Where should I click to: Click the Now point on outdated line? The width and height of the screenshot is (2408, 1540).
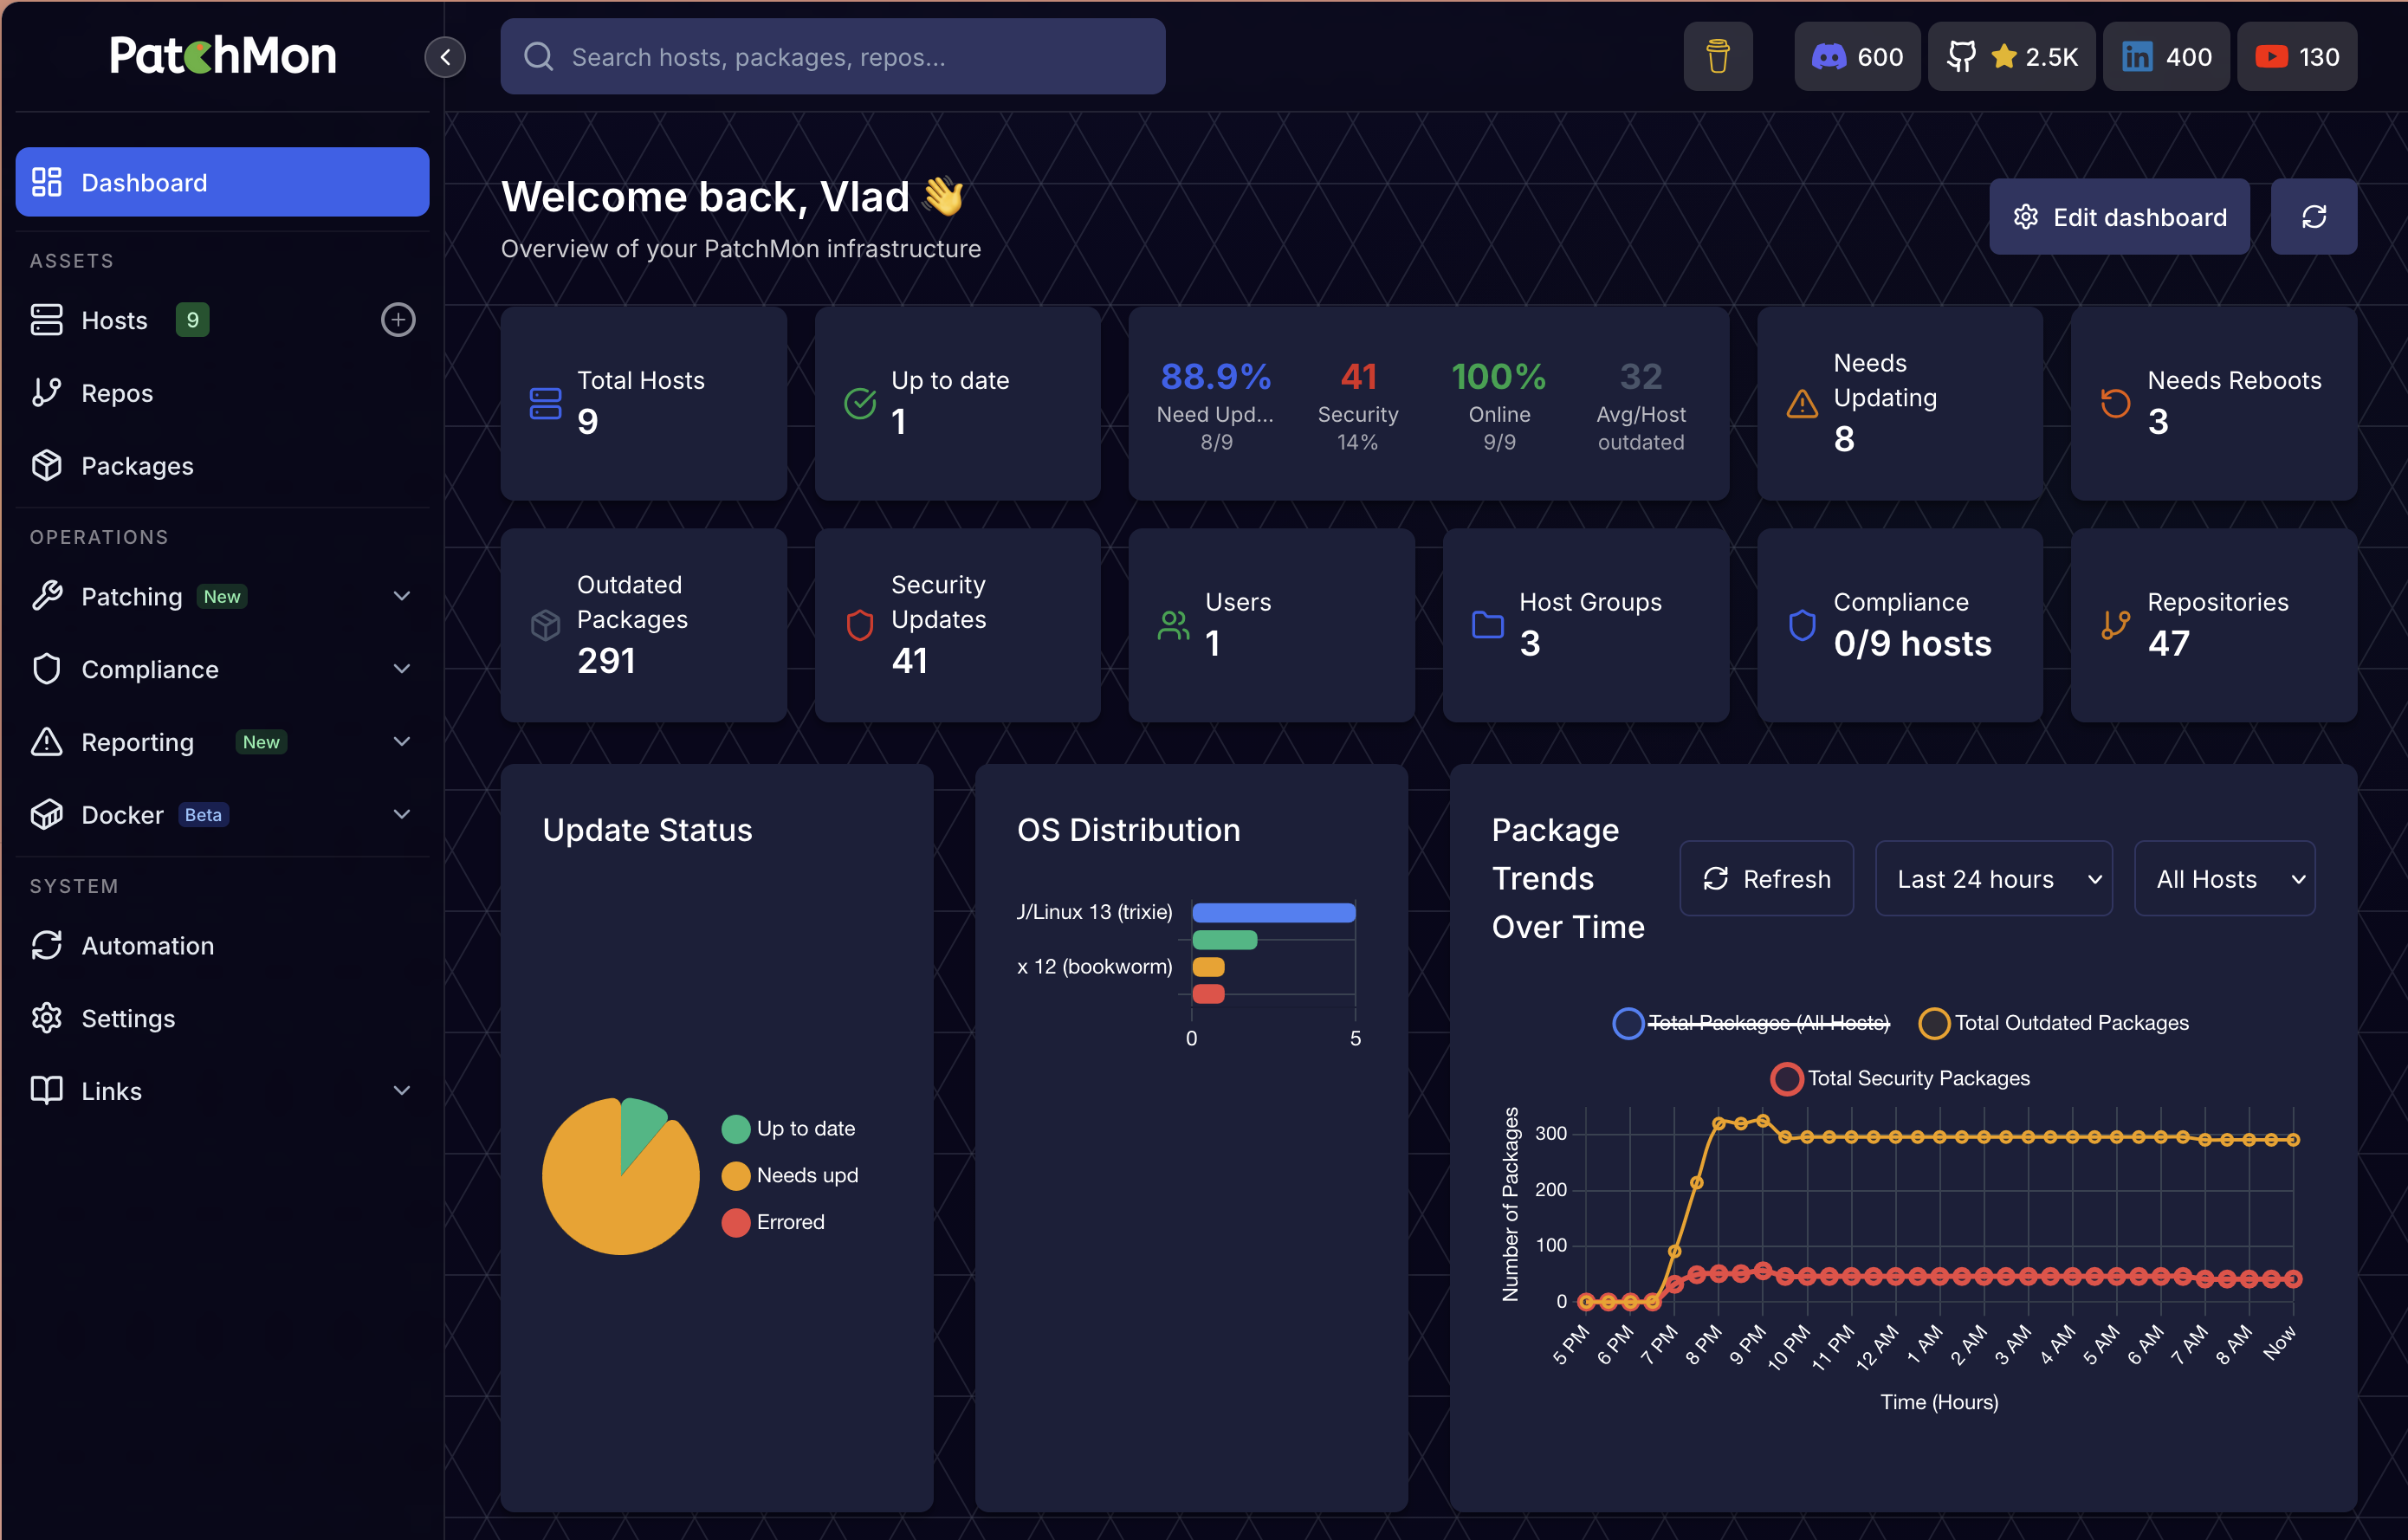click(x=2293, y=1139)
